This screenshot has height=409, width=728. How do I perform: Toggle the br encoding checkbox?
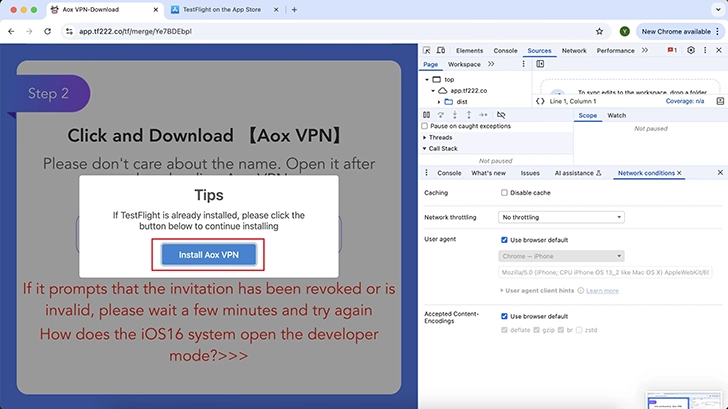point(561,330)
